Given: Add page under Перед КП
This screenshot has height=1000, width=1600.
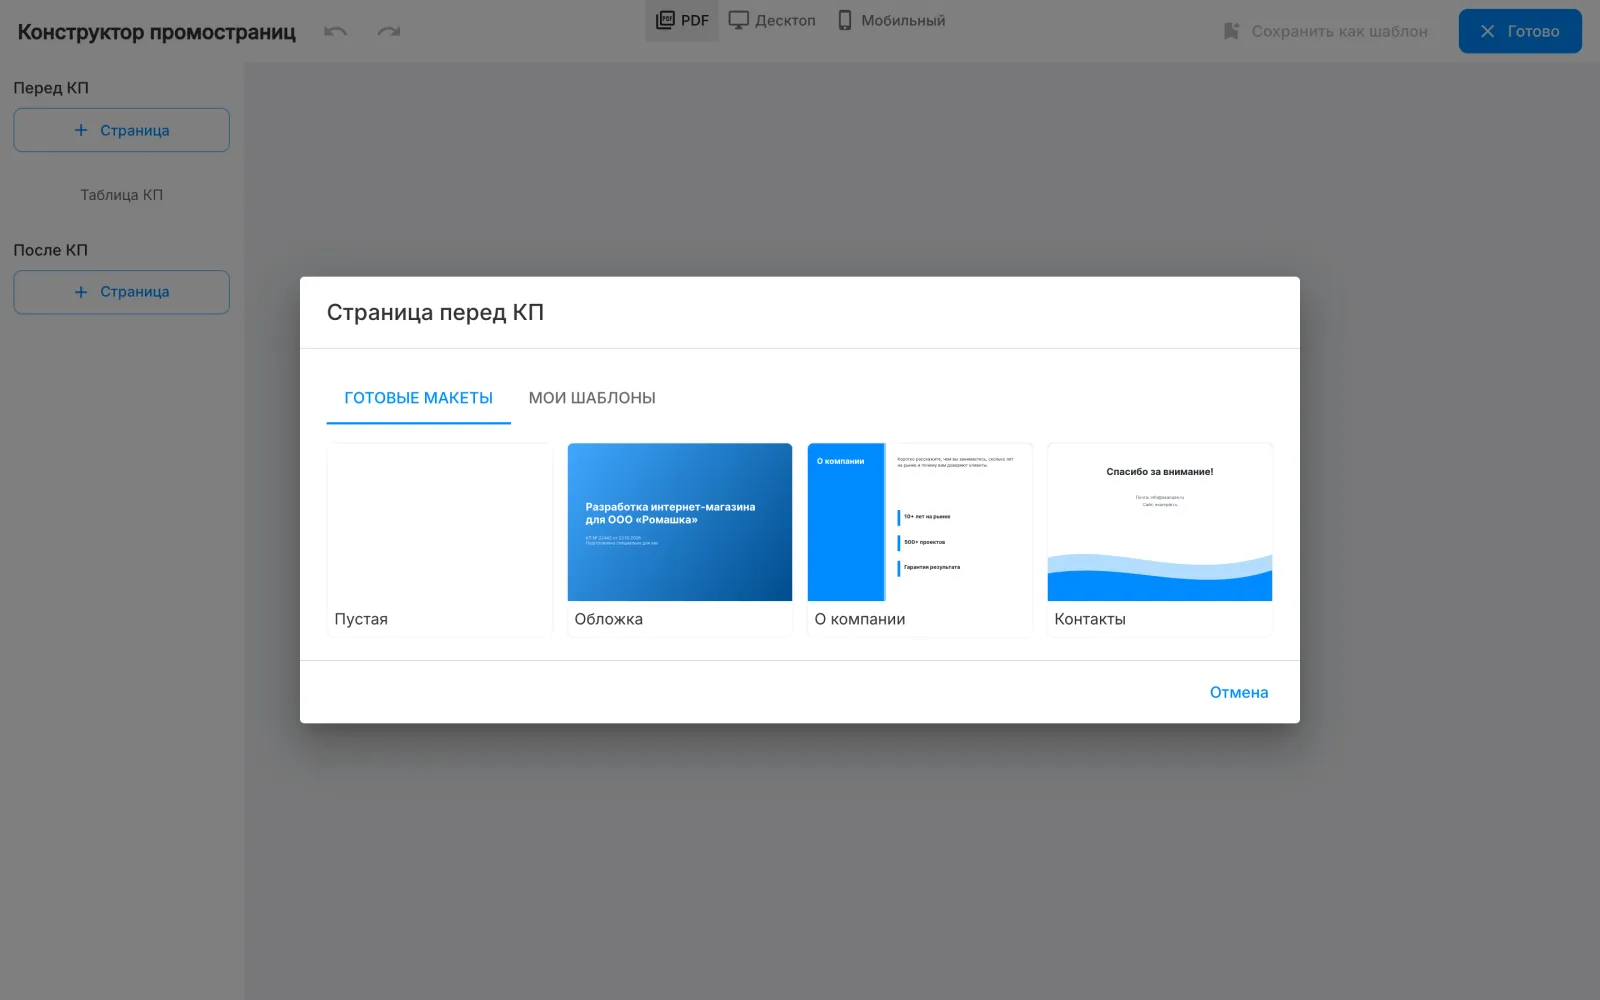Looking at the screenshot, I should (x=121, y=130).
